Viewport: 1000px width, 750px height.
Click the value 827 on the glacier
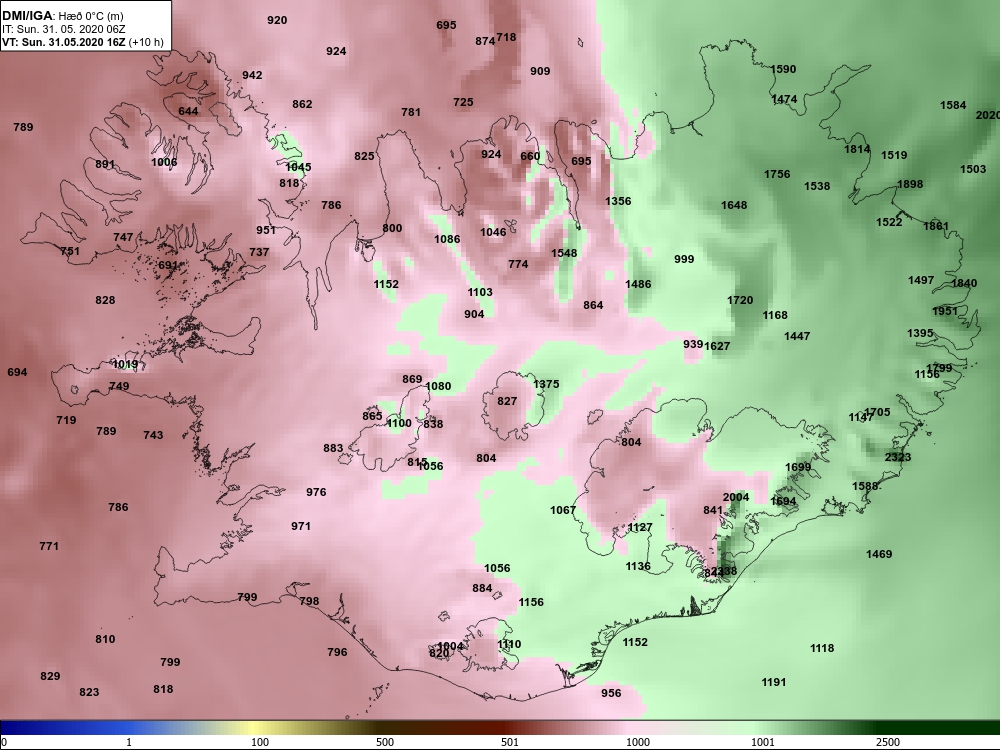tap(507, 402)
